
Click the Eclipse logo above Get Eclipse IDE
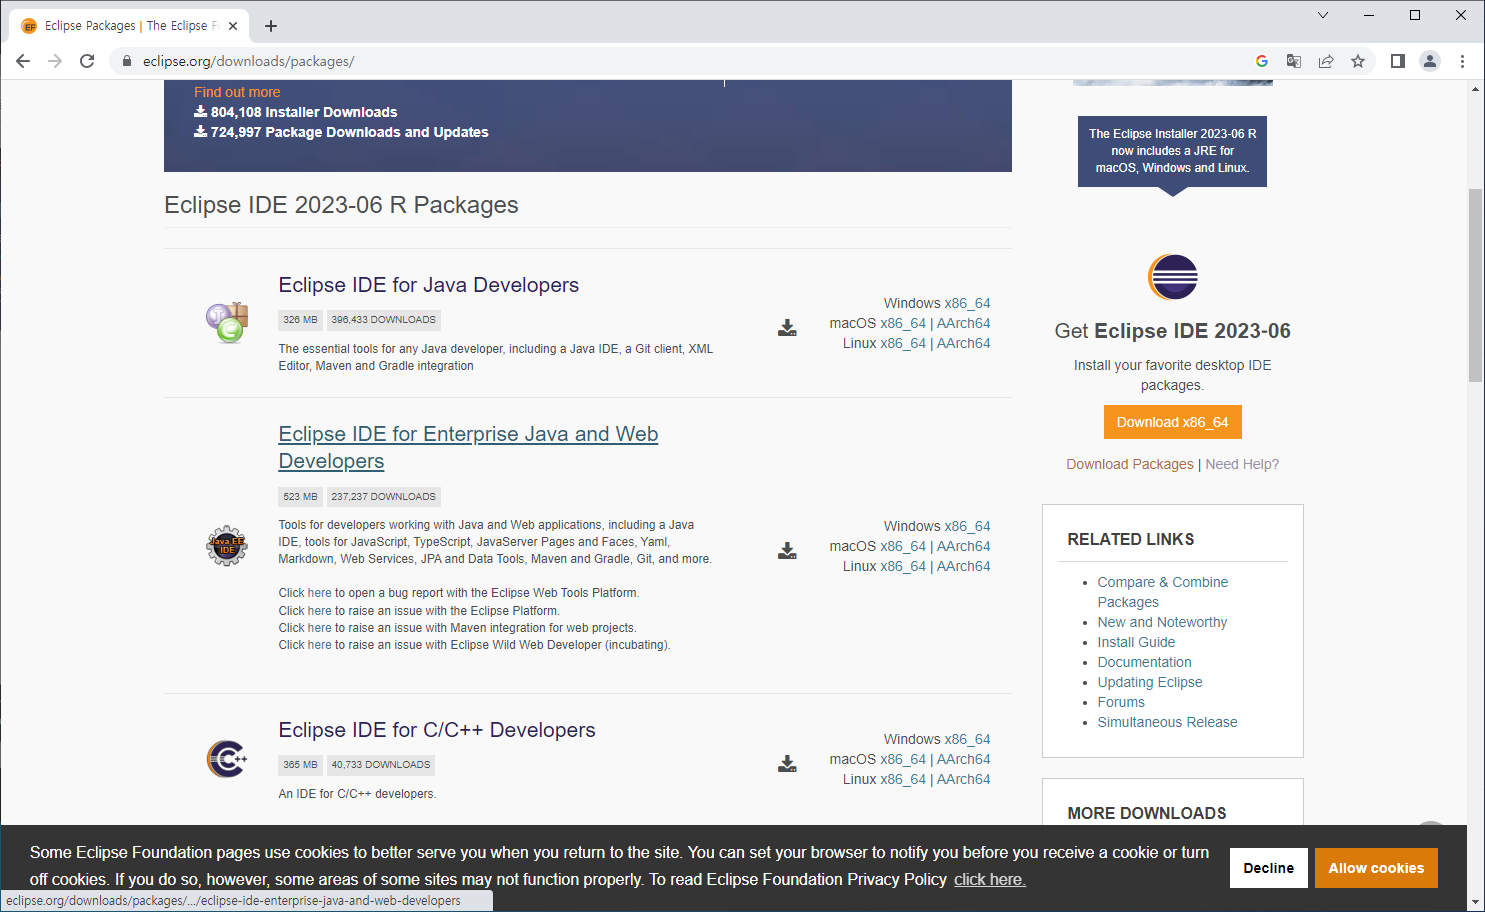pyautogui.click(x=1173, y=277)
